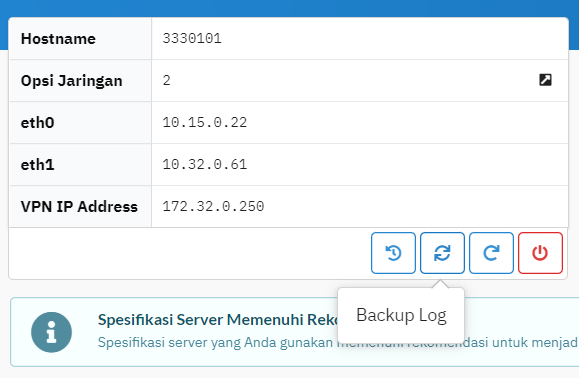Click the Opsi Jaringan value 2
Screen dimensions: 579x378
[x=167, y=80]
